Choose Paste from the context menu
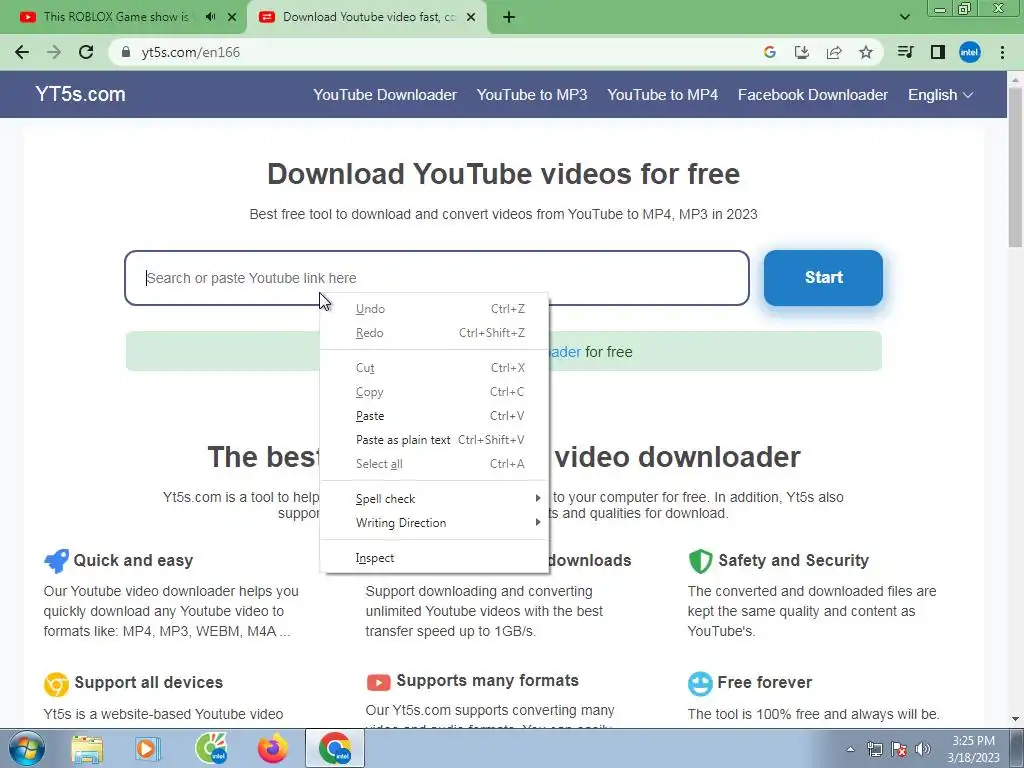The width and height of the screenshot is (1024, 768). click(x=434, y=416)
